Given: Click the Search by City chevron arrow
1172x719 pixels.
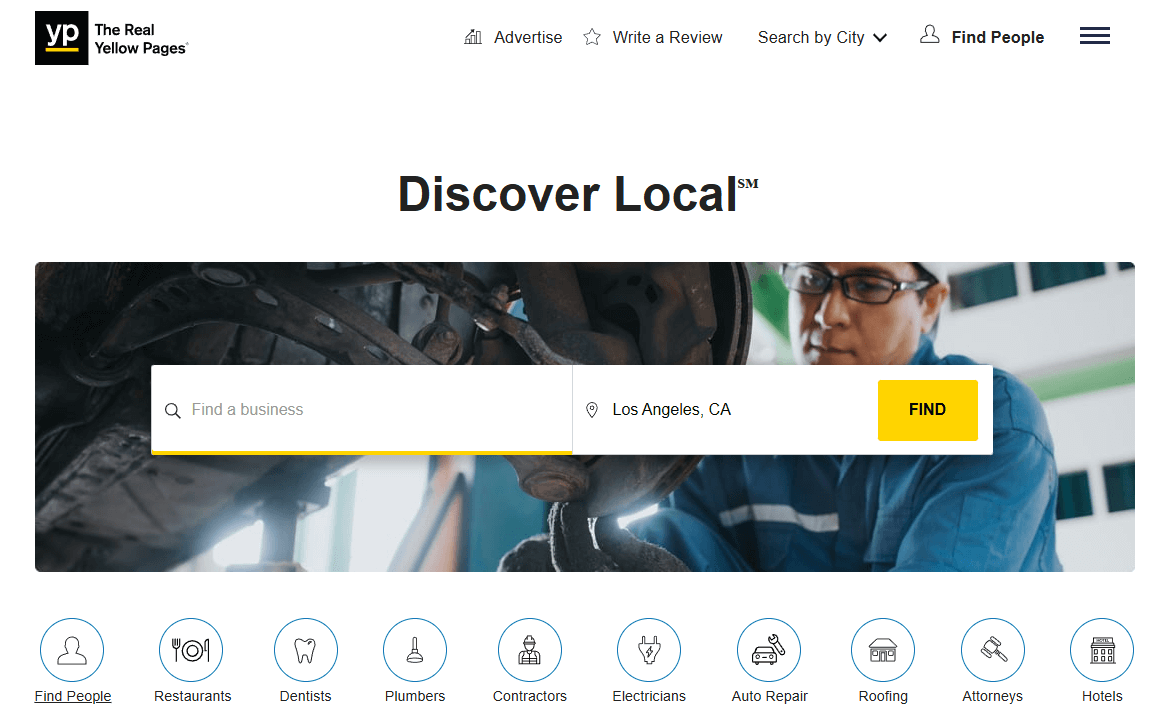Looking at the screenshot, I should click(x=881, y=37).
